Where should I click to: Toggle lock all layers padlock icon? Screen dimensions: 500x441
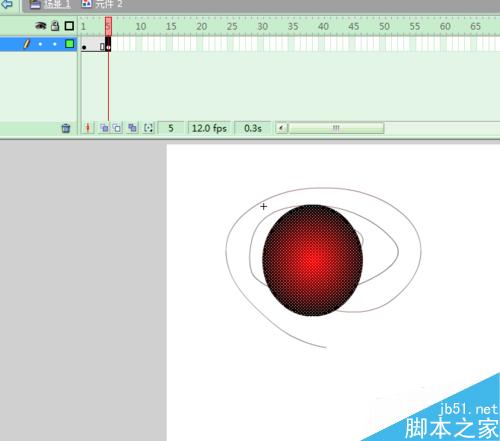pyautogui.click(x=55, y=26)
